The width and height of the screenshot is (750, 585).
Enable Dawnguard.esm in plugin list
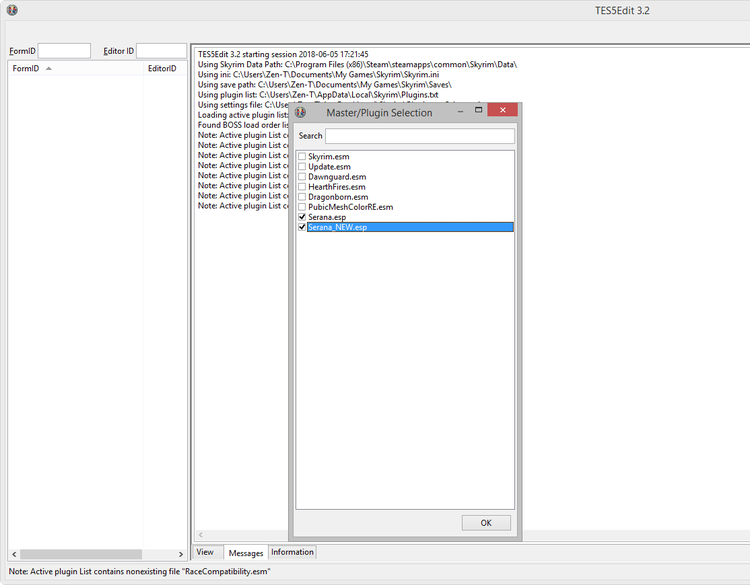302,177
